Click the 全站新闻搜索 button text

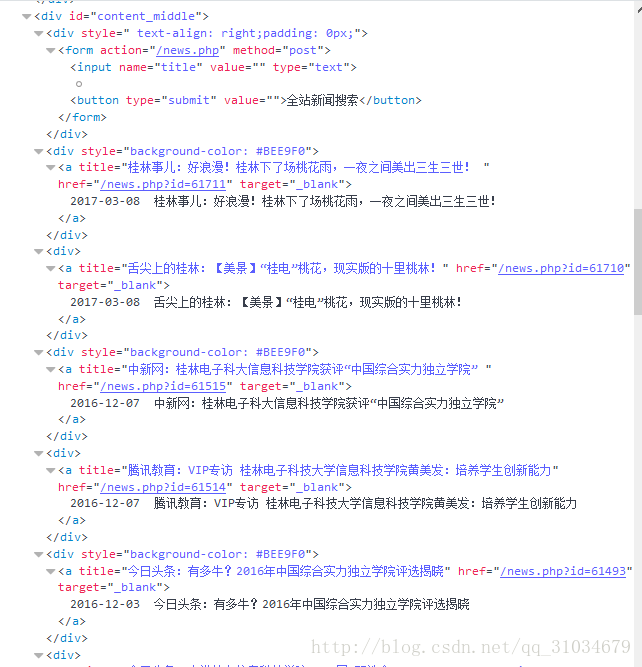pos(322,100)
